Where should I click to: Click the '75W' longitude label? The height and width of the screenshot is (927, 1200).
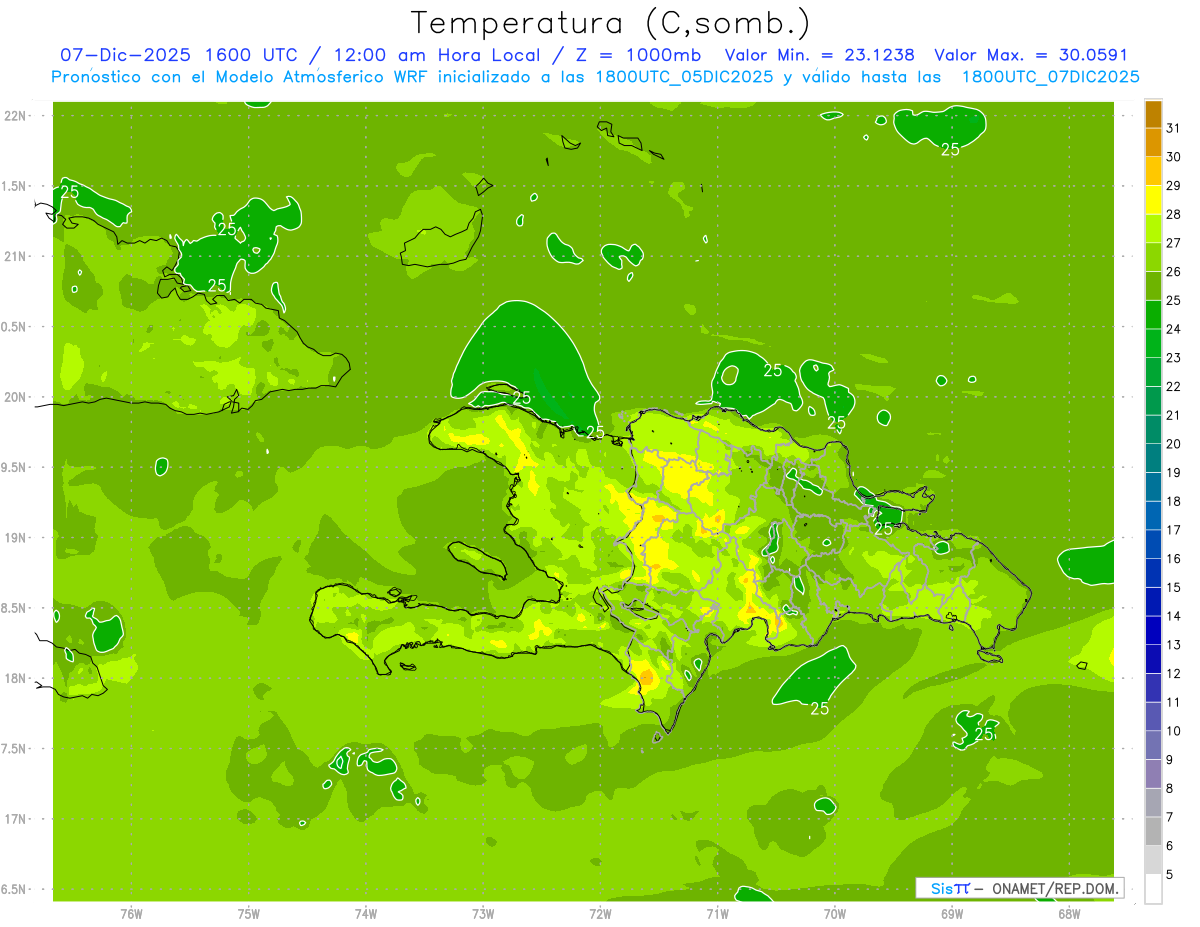click(x=248, y=913)
